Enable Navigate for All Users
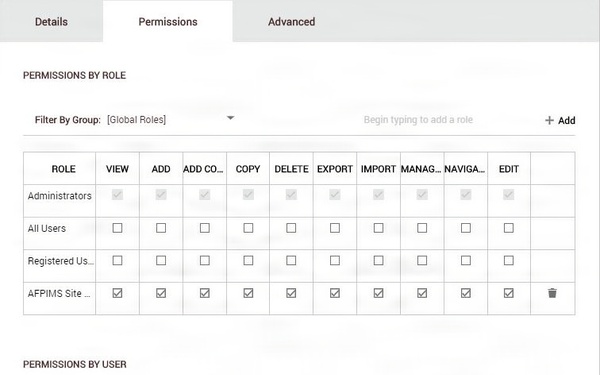This screenshot has width=600, height=375. point(466,228)
